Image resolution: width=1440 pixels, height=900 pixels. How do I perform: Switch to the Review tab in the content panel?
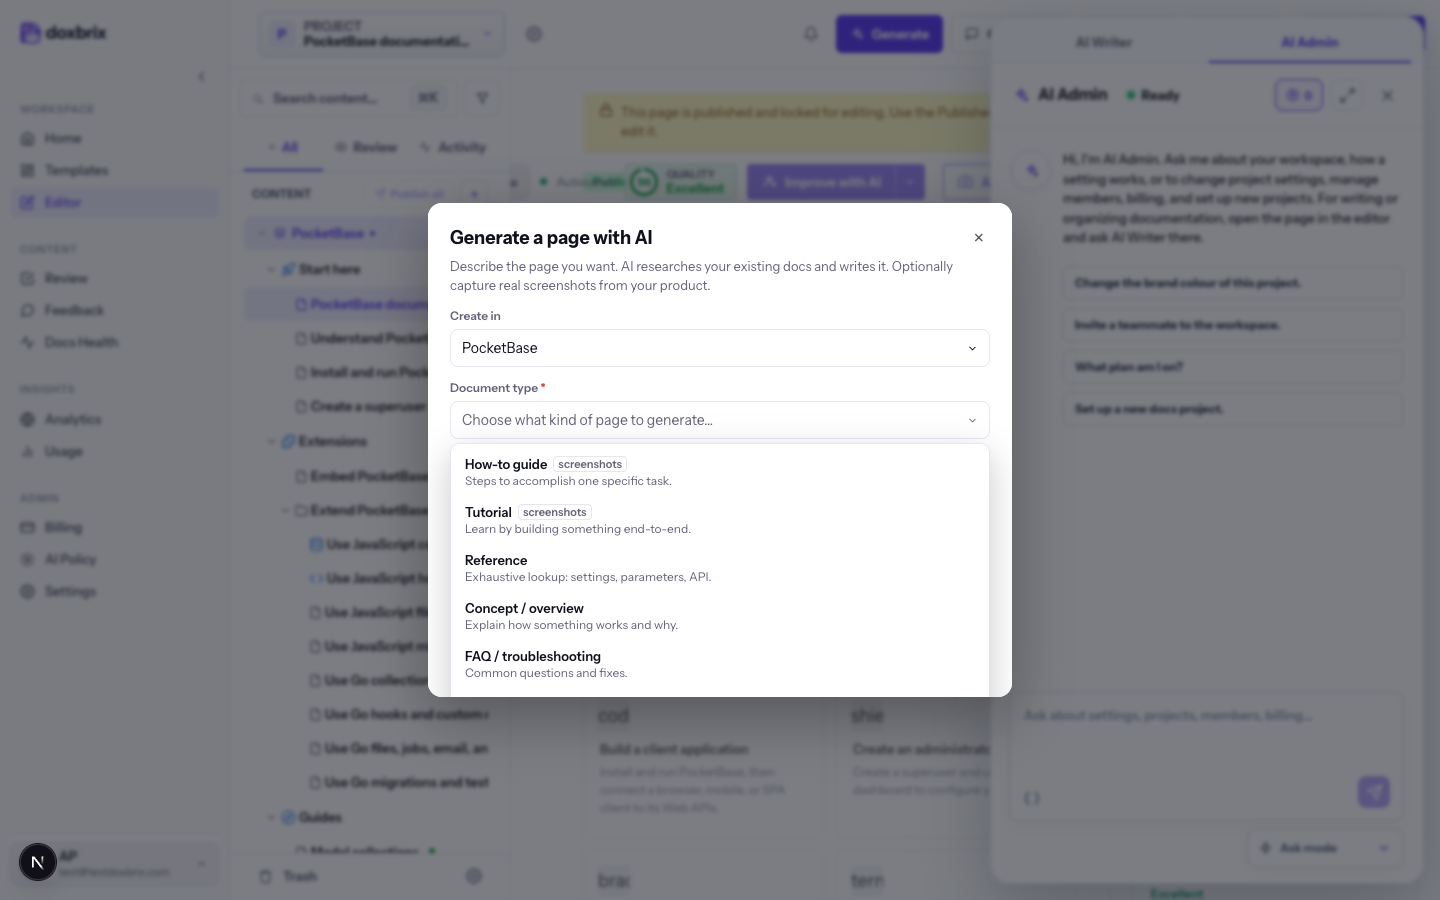366,147
